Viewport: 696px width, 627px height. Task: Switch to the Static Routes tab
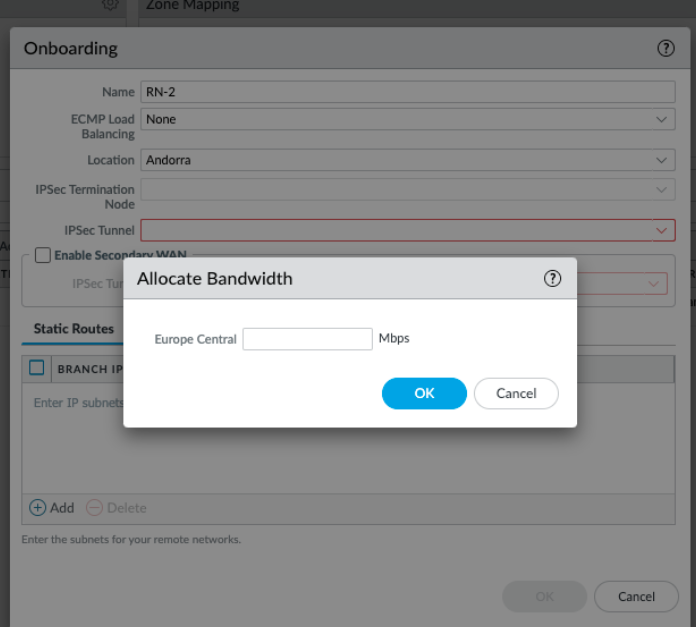(x=74, y=328)
